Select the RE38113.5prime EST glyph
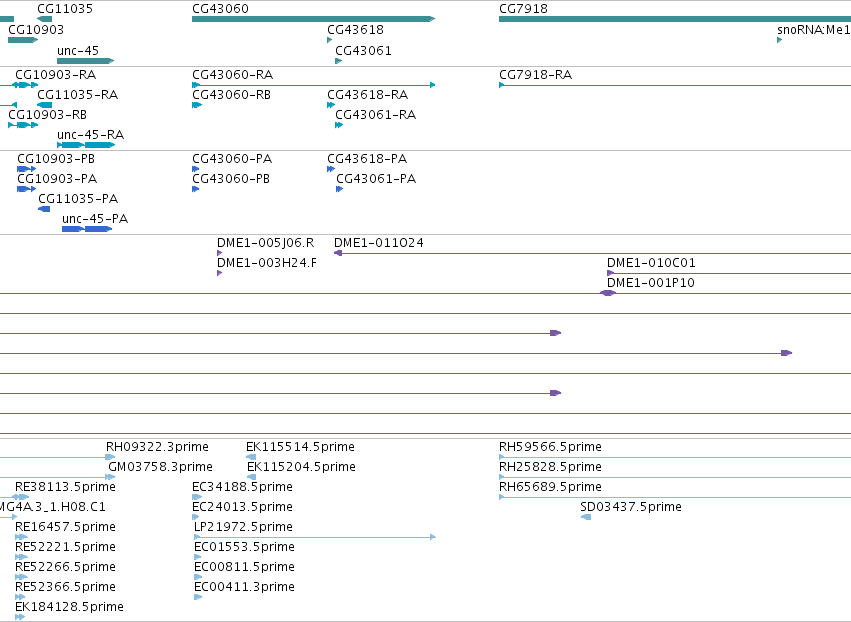Image resolution: width=851 pixels, height=622 pixels. (x=21, y=497)
